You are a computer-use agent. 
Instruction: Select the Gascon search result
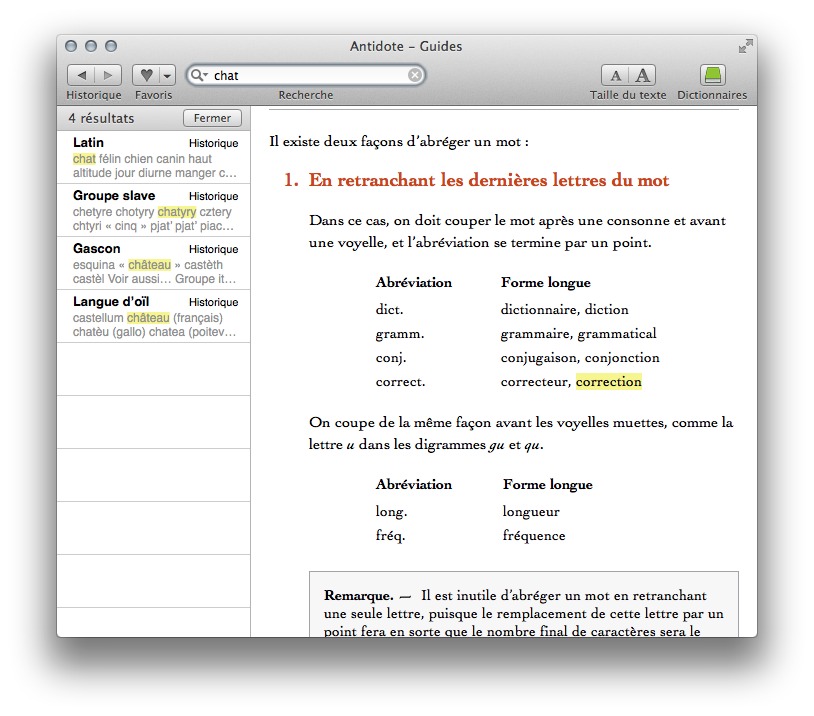pyautogui.click(x=154, y=263)
